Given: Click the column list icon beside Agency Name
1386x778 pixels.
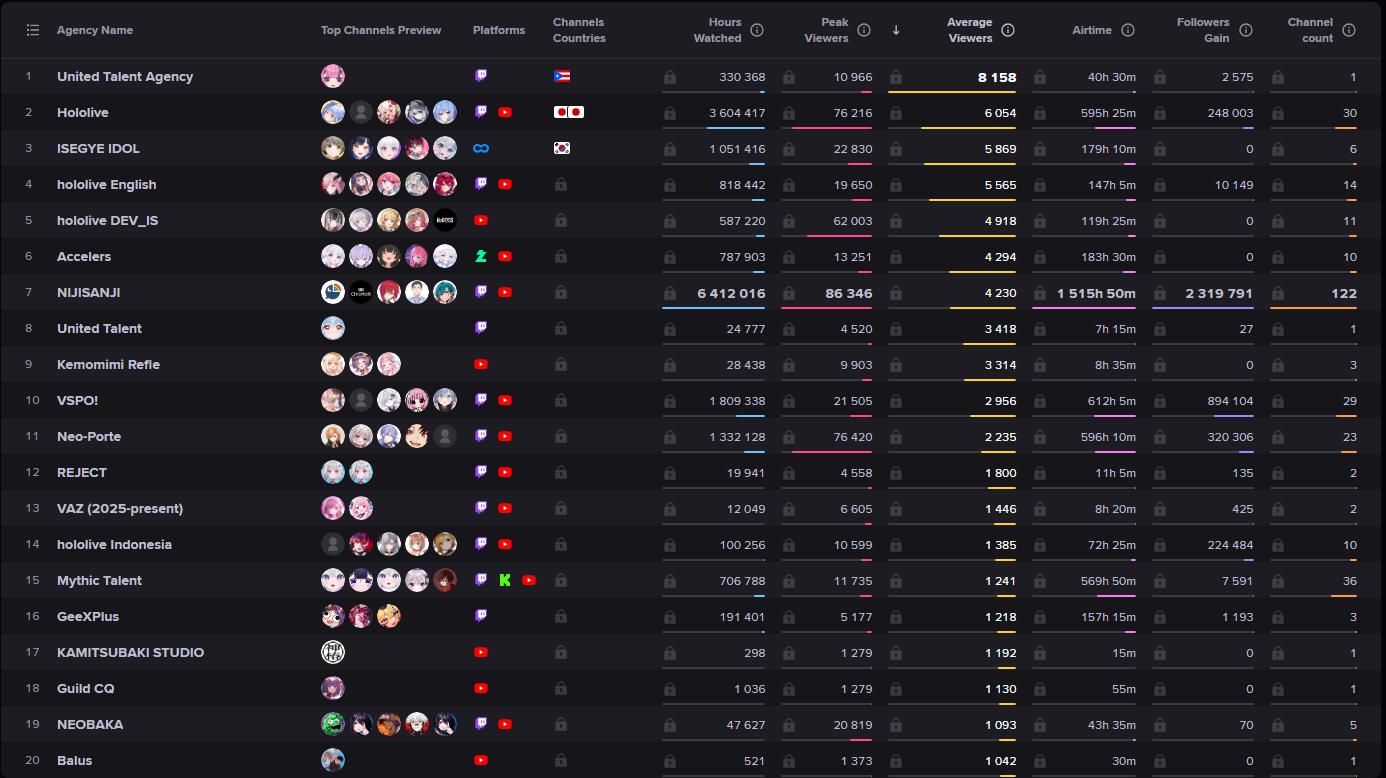Looking at the screenshot, I should tap(33, 30).
